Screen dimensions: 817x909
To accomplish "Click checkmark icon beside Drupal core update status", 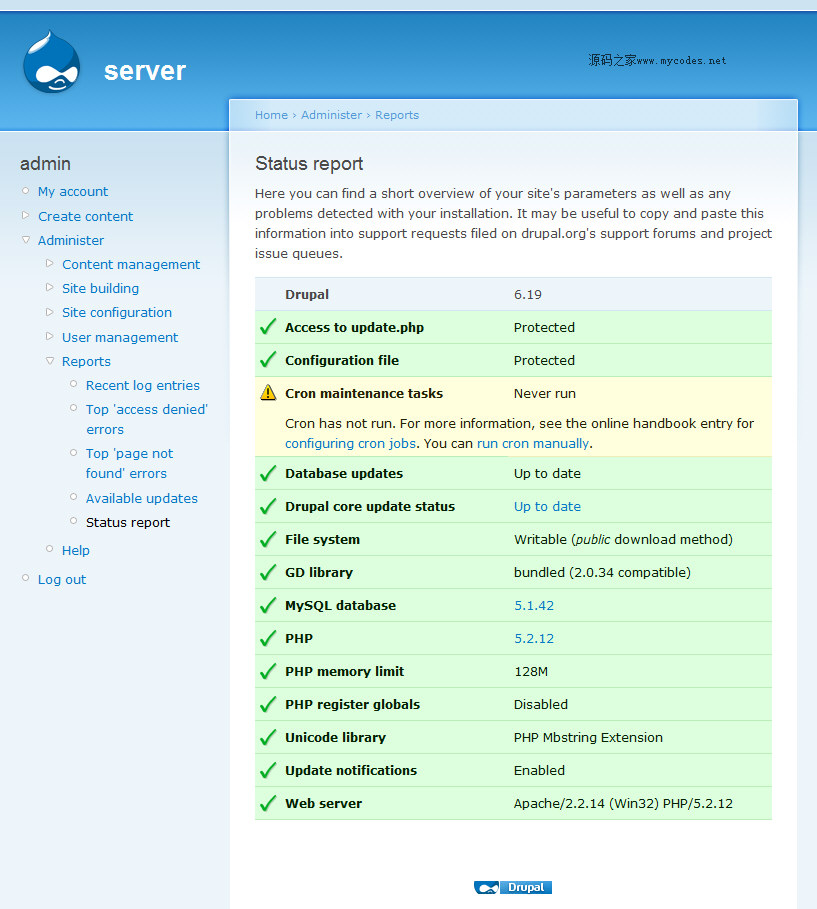I will pyautogui.click(x=268, y=506).
